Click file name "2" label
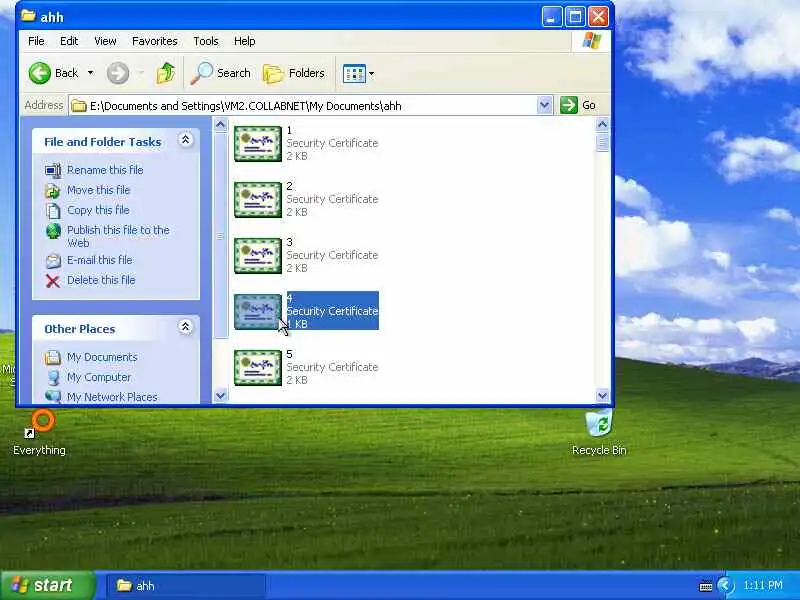 click(x=289, y=186)
